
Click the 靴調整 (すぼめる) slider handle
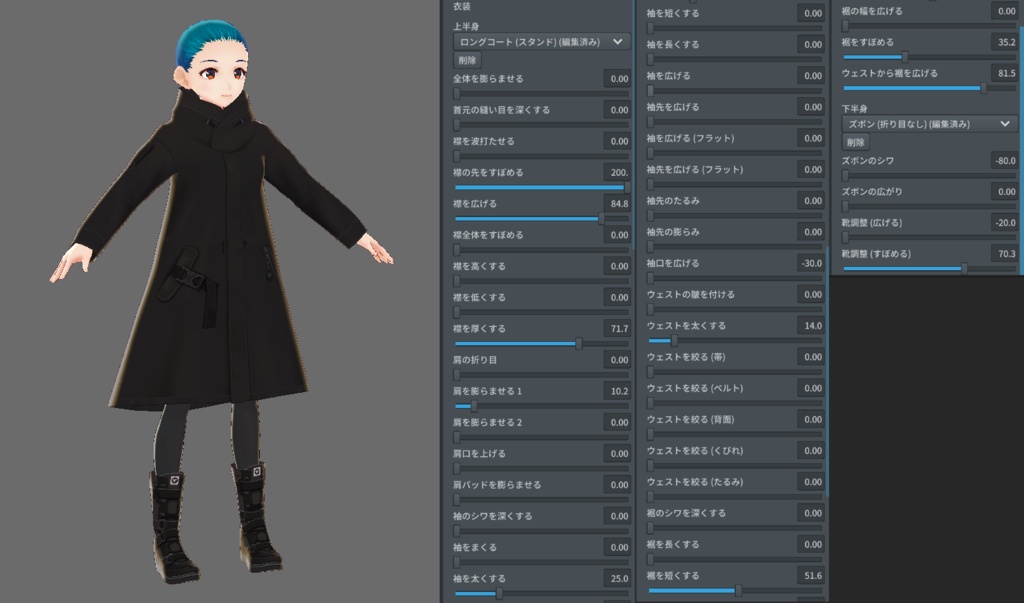[x=965, y=268]
